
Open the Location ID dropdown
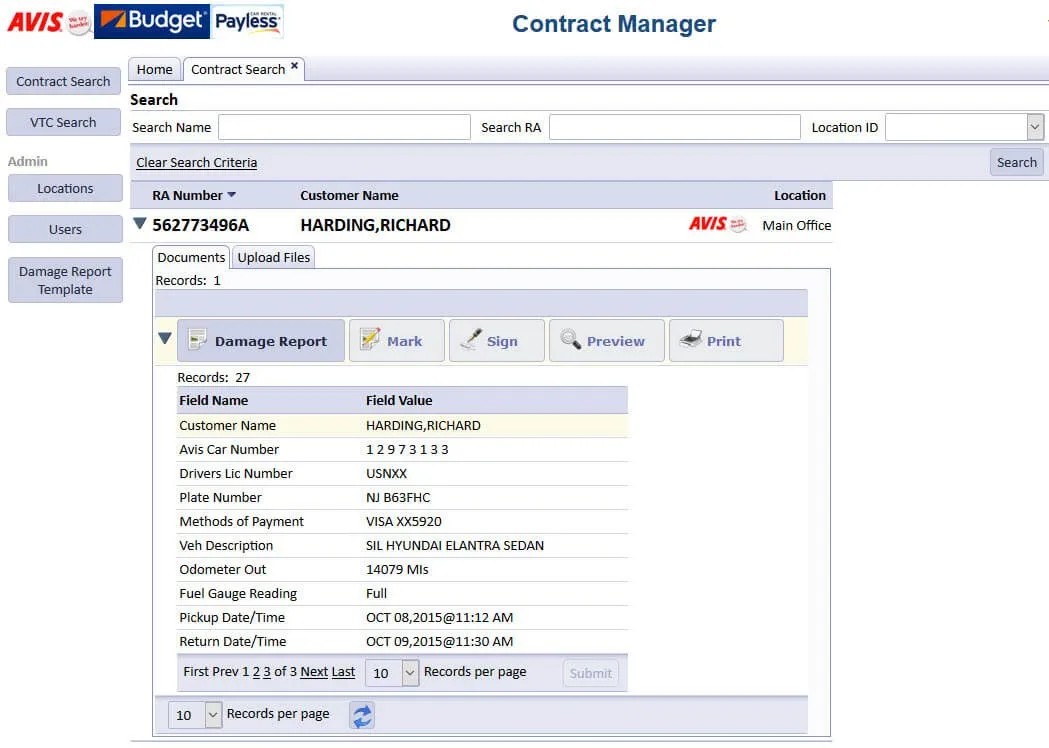point(1036,127)
